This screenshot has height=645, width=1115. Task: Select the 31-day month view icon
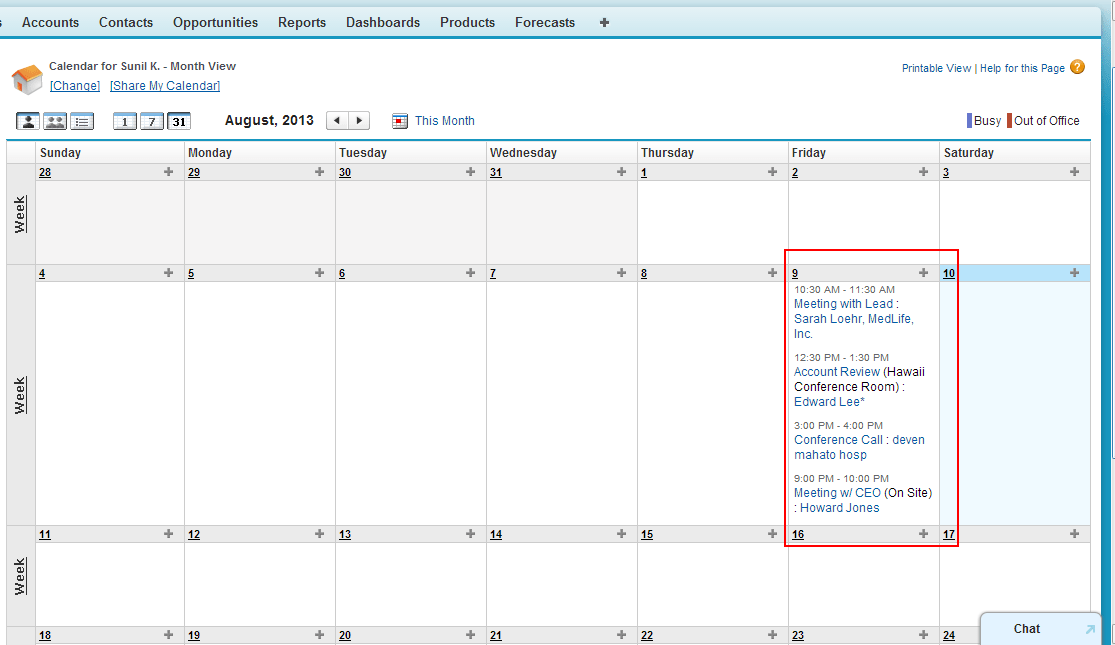(178, 120)
